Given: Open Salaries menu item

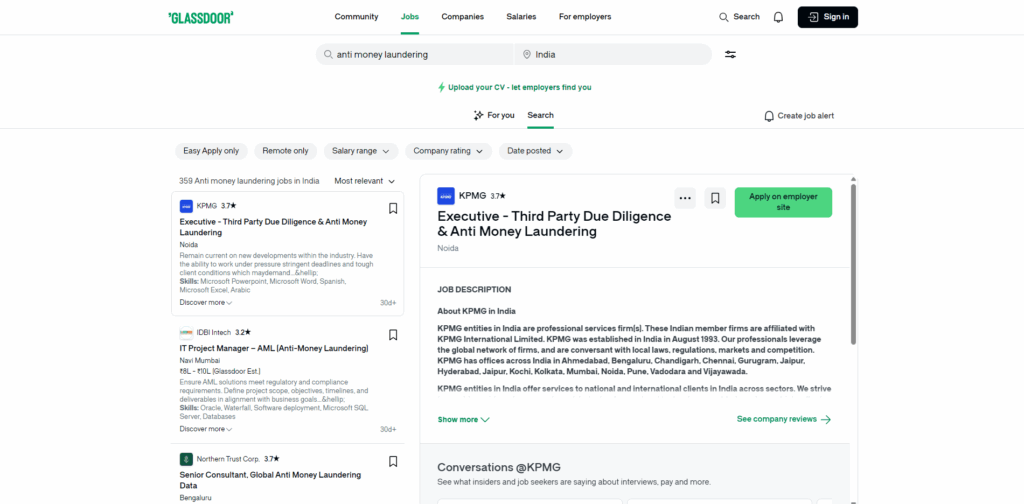Looking at the screenshot, I should (x=521, y=17).
